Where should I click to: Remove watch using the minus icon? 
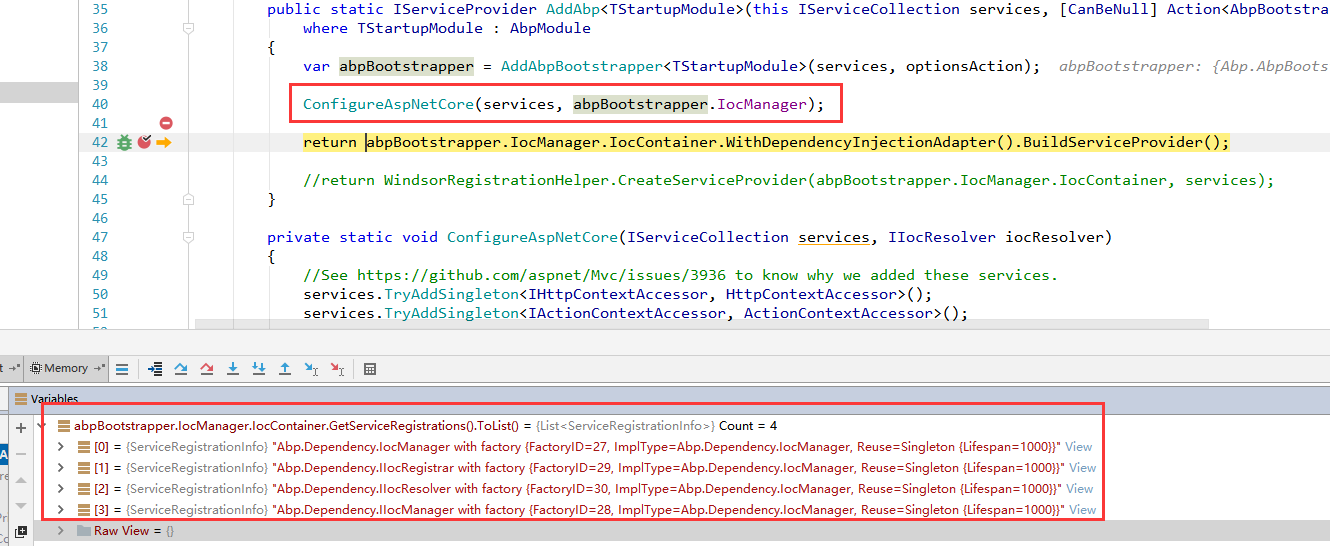pyautogui.click(x=21, y=452)
